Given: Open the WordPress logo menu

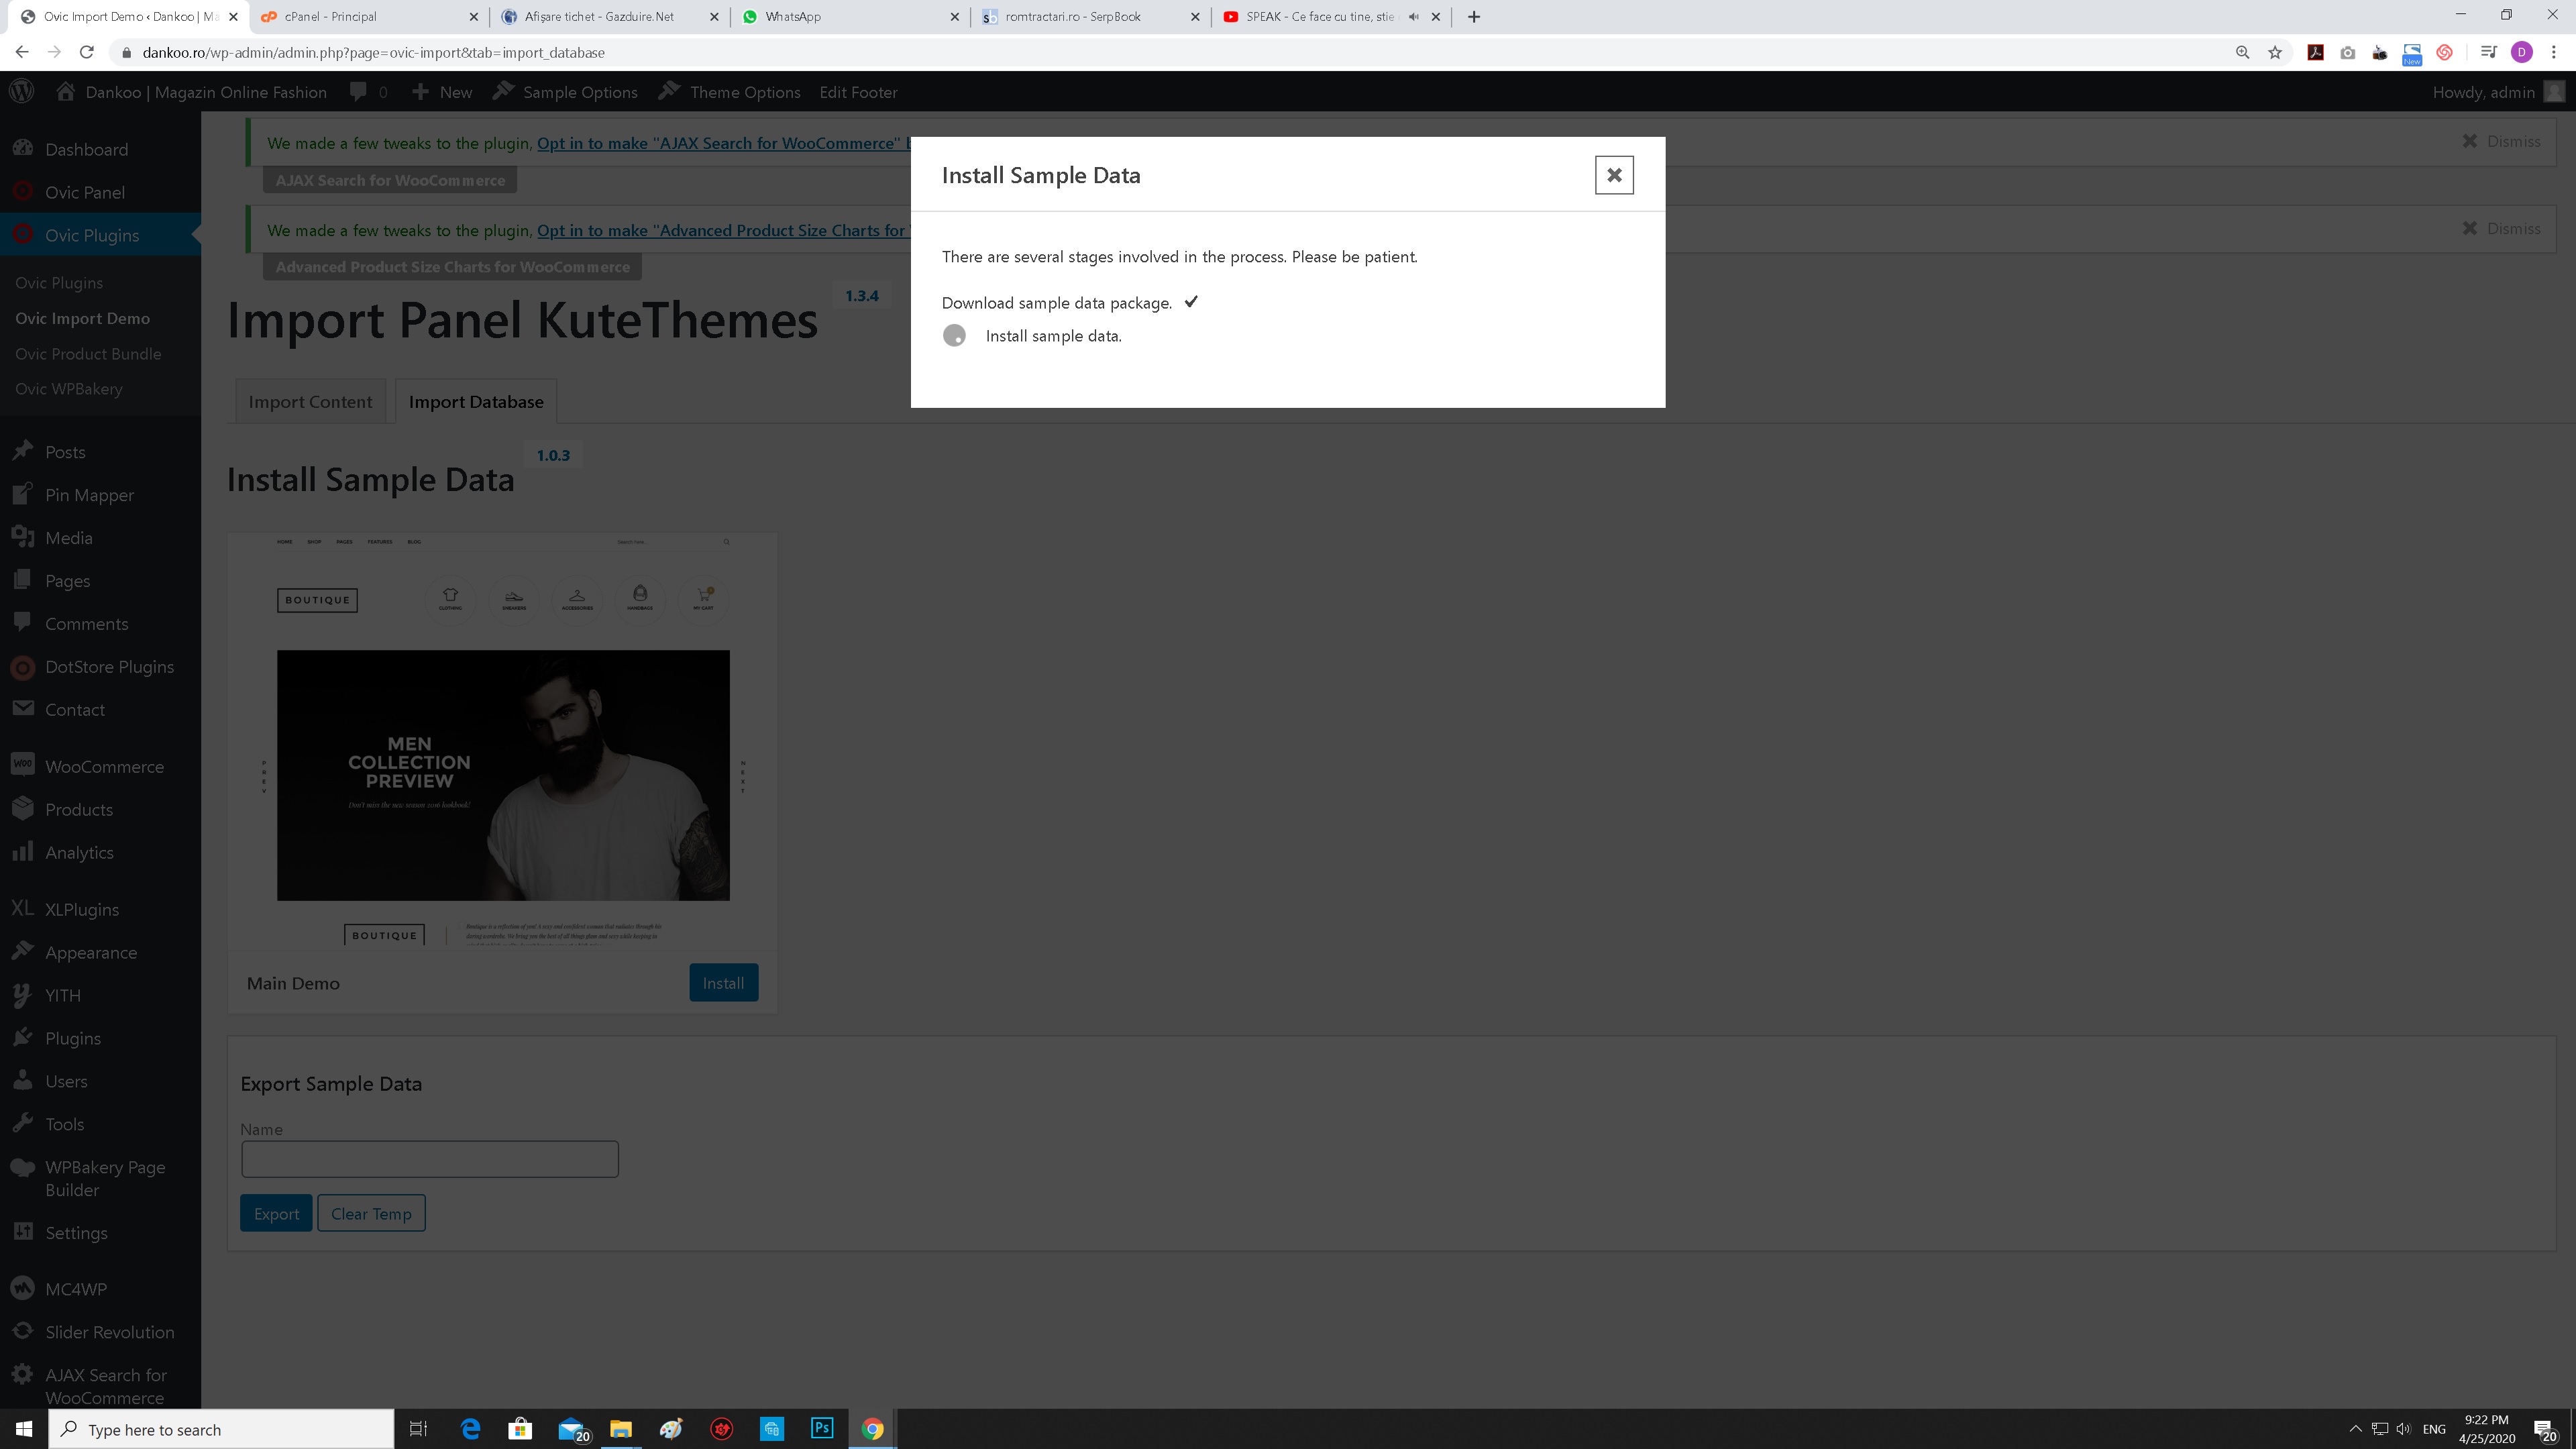Looking at the screenshot, I should (x=21, y=92).
